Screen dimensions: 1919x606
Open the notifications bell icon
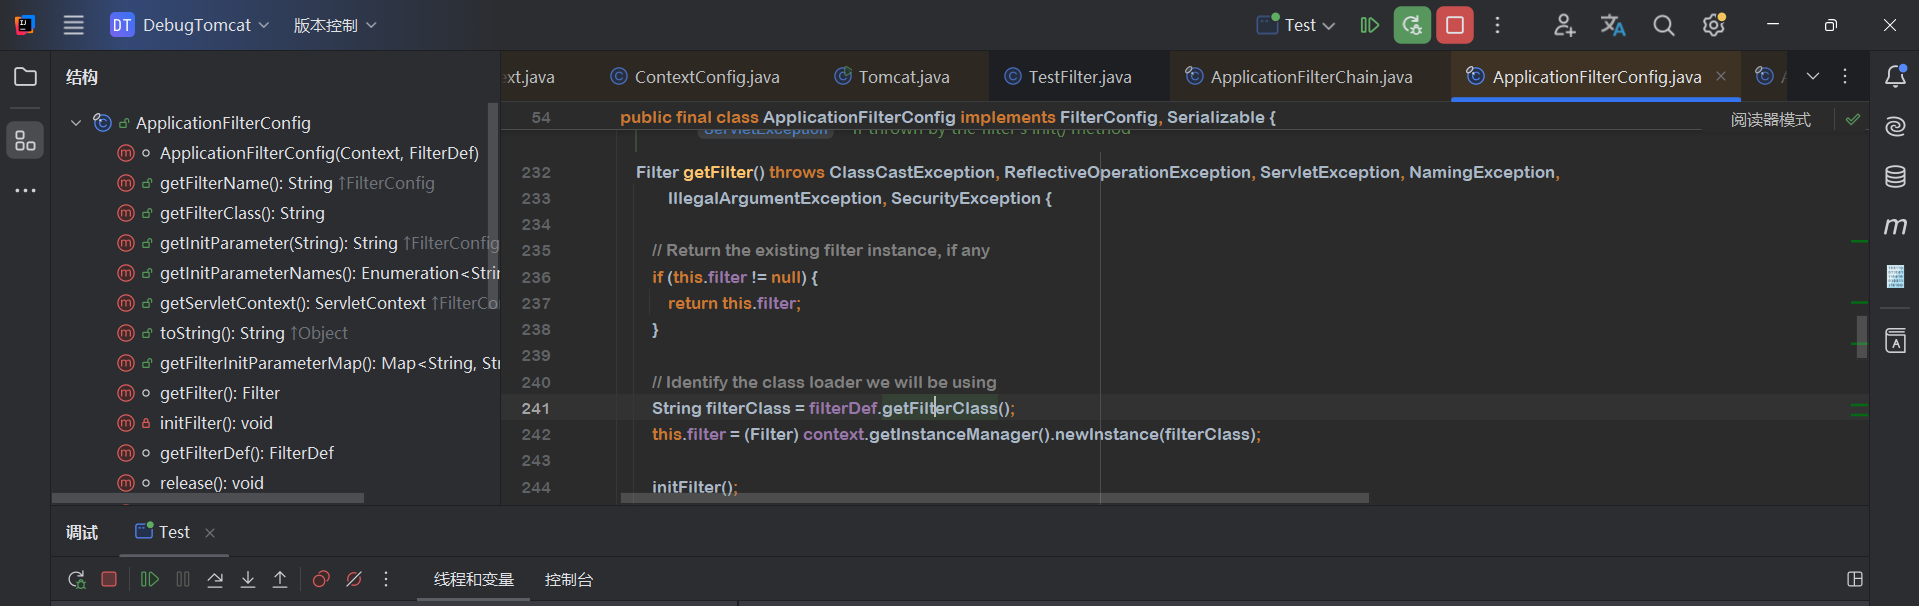click(x=1895, y=77)
